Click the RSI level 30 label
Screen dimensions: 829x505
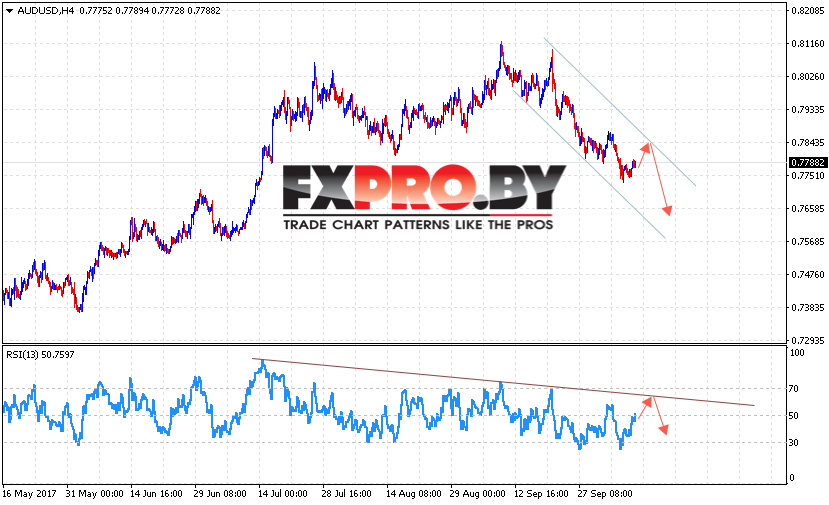tap(794, 443)
